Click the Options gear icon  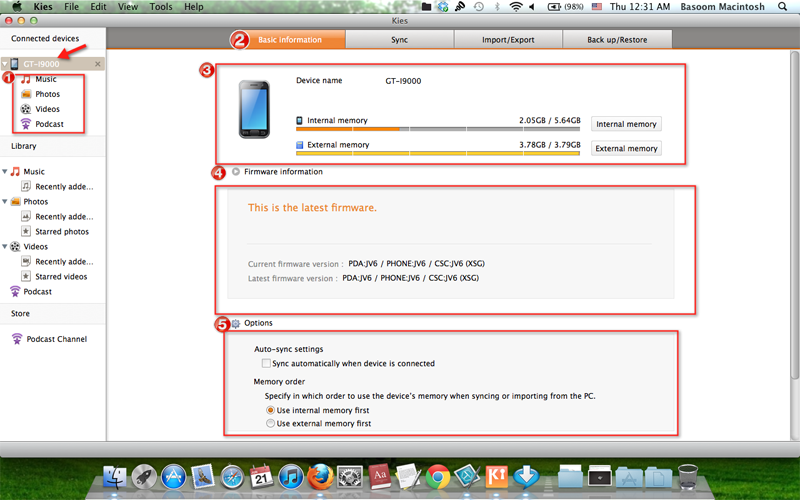[236, 323]
